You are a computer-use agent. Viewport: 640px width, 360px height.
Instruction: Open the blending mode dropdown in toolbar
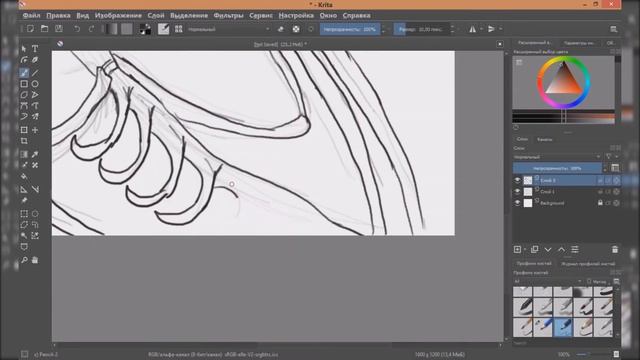[x=228, y=29]
